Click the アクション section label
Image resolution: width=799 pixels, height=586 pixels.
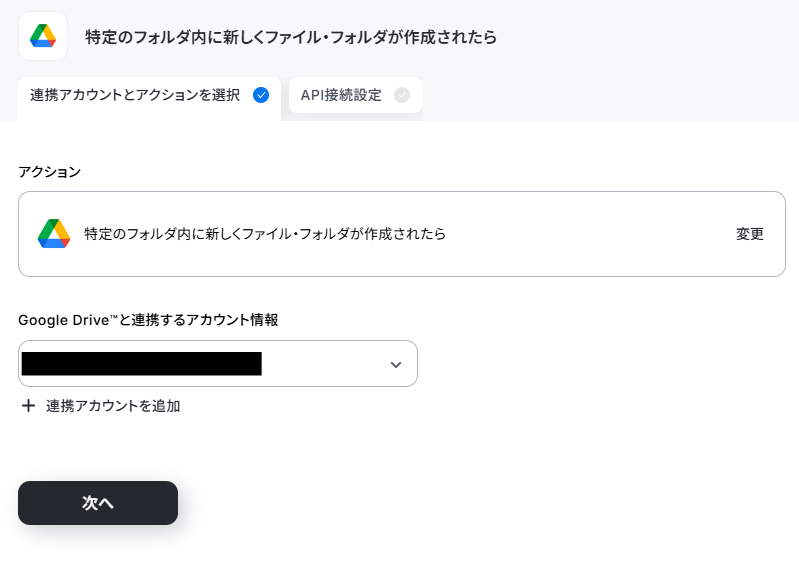49,172
